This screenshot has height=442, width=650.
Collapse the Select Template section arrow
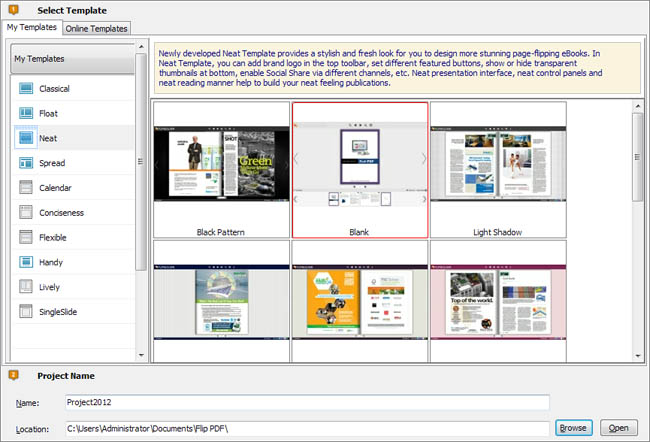pyautogui.click(x=13, y=9)
